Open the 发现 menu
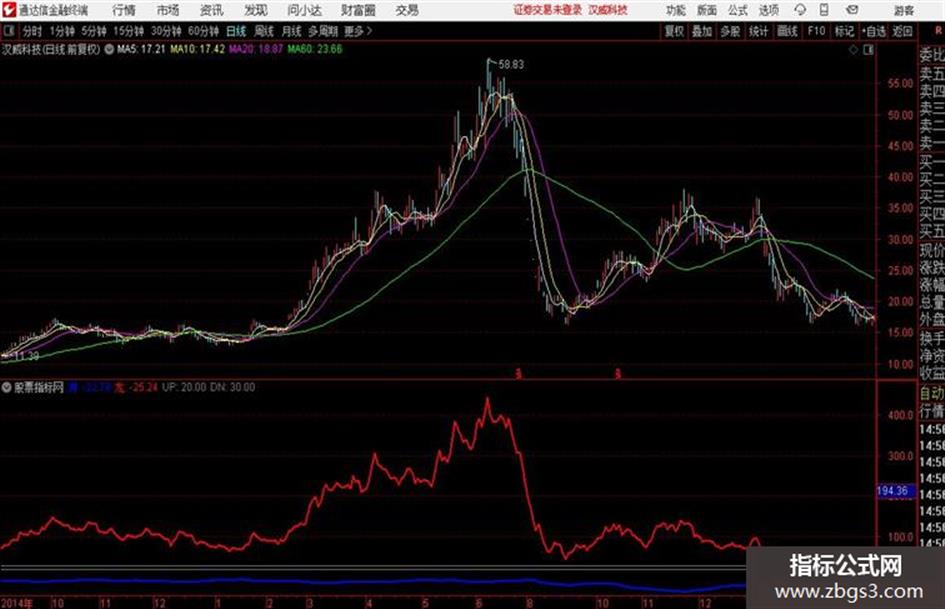 256,10
